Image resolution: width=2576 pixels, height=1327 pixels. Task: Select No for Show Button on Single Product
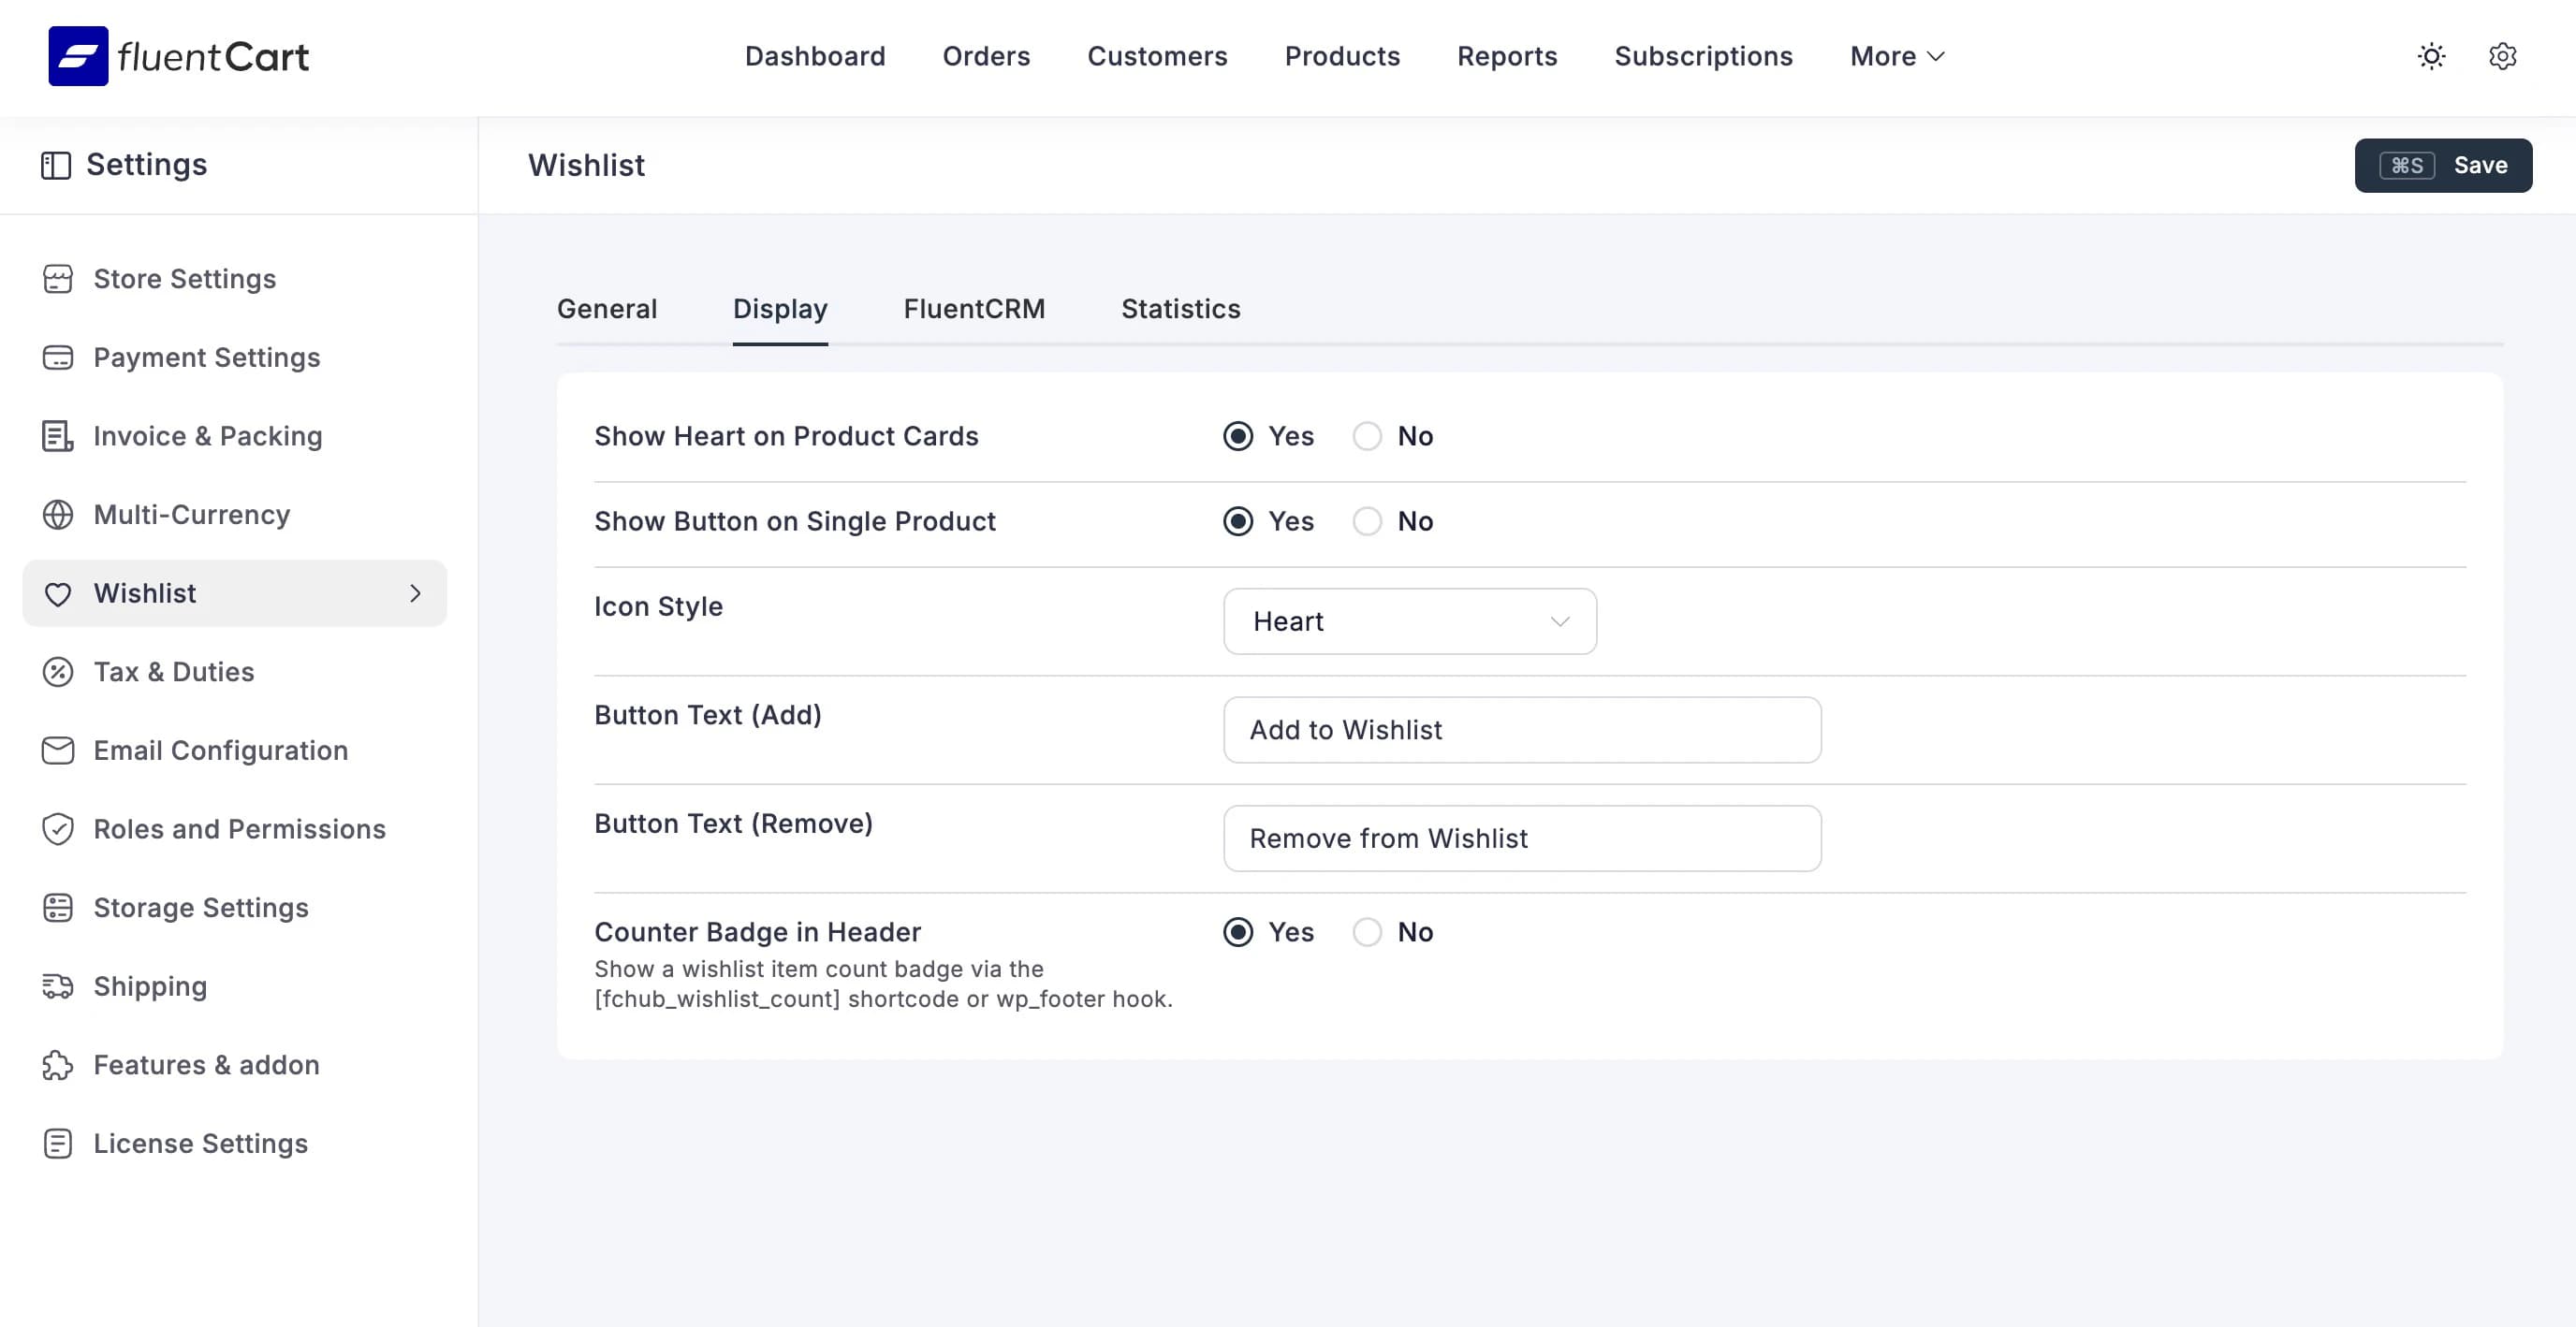(1367, 521)
